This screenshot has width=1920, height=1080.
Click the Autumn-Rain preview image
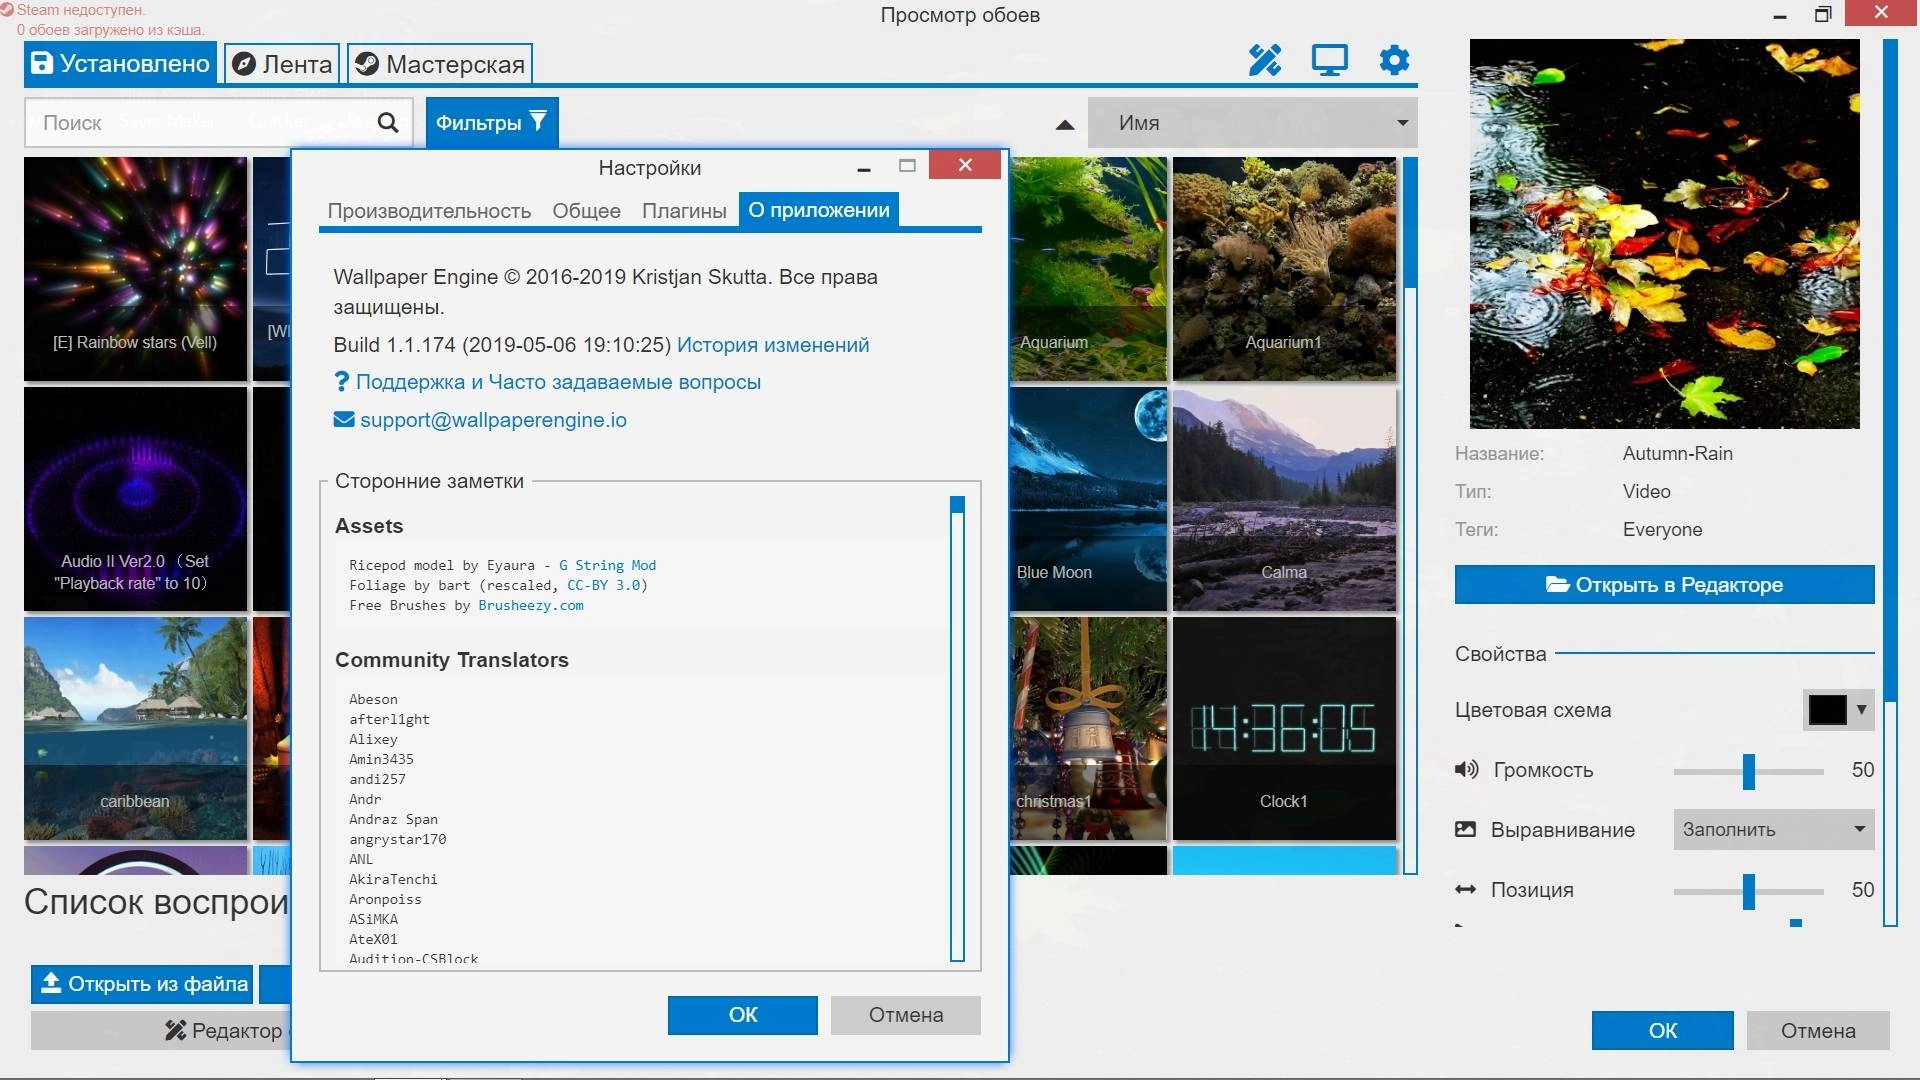[x=1664, y=234]
